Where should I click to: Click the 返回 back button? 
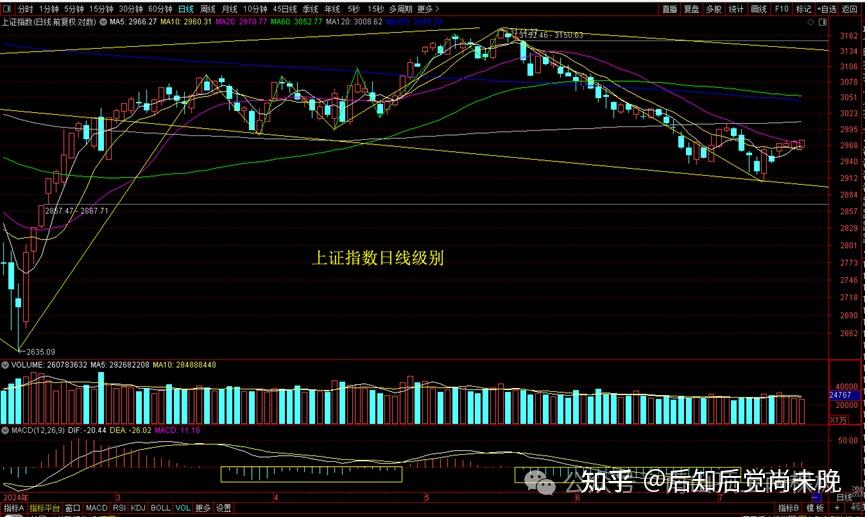click(849, 8)
